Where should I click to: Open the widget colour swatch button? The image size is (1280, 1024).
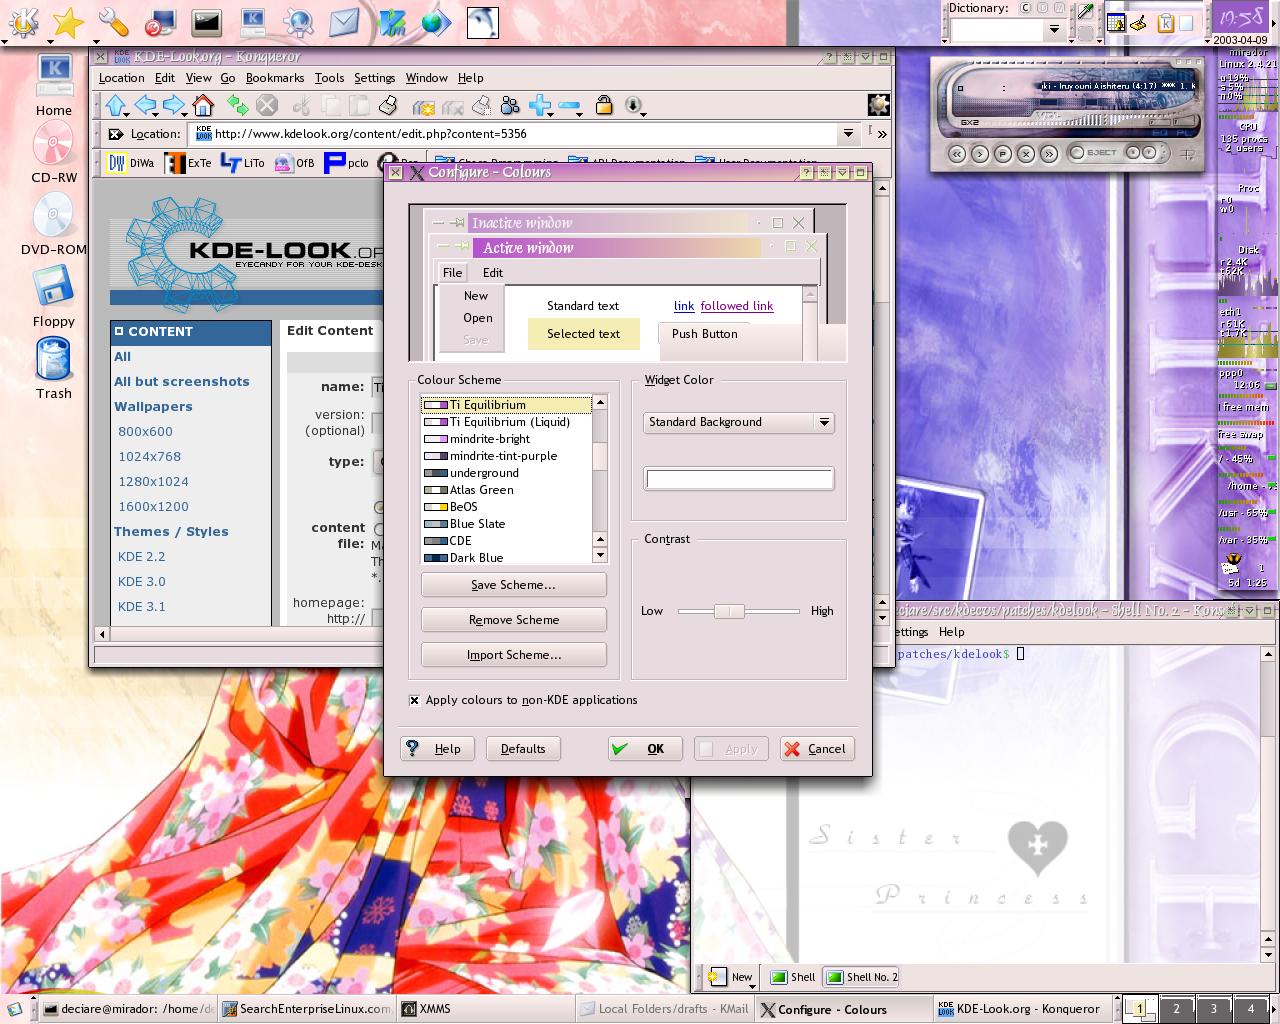(x=739, y=479)
